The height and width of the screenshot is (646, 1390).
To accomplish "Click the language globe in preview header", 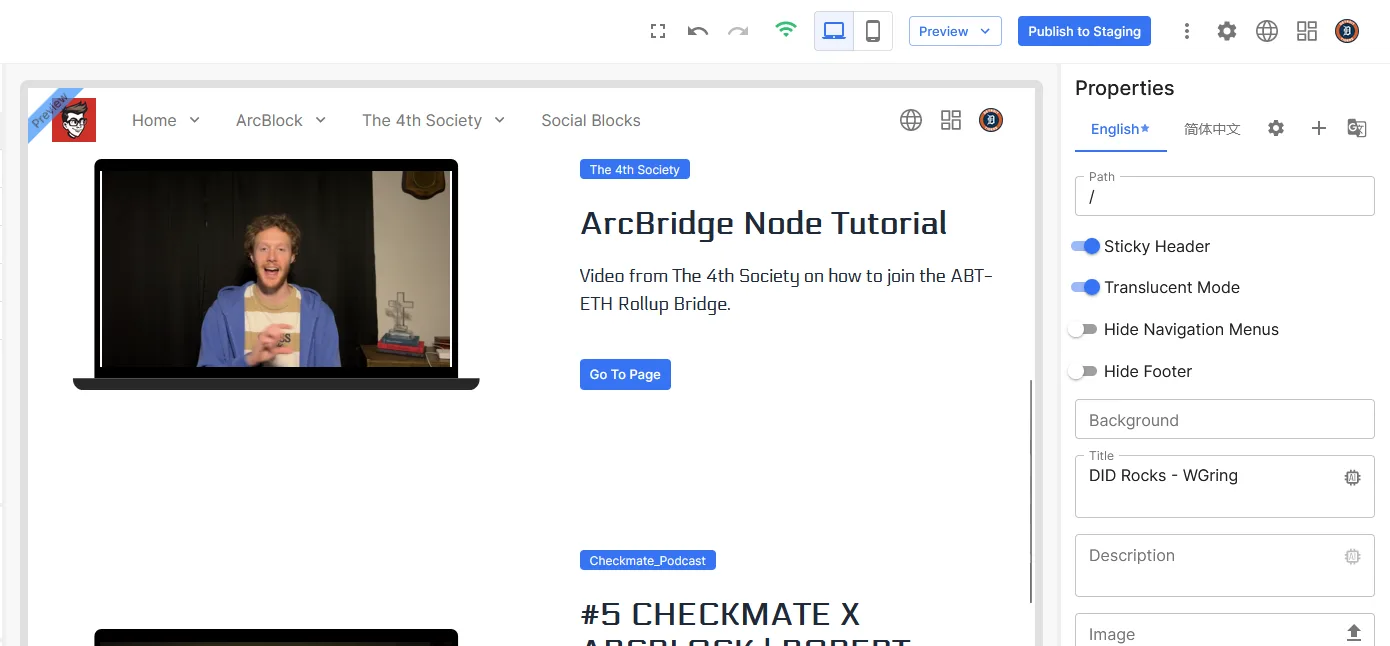I will [x=911, y=120].
